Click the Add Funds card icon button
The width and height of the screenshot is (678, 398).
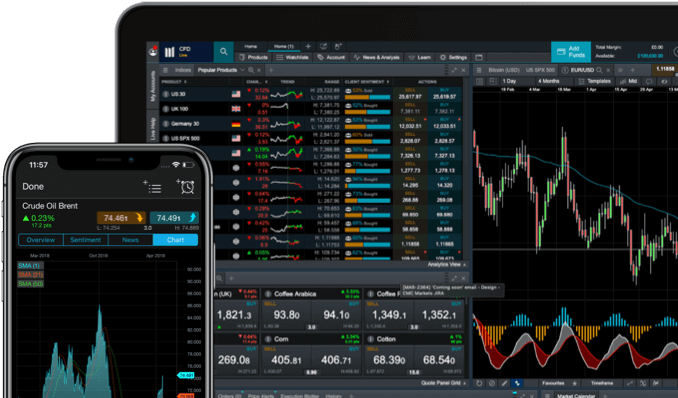point(571,52)
